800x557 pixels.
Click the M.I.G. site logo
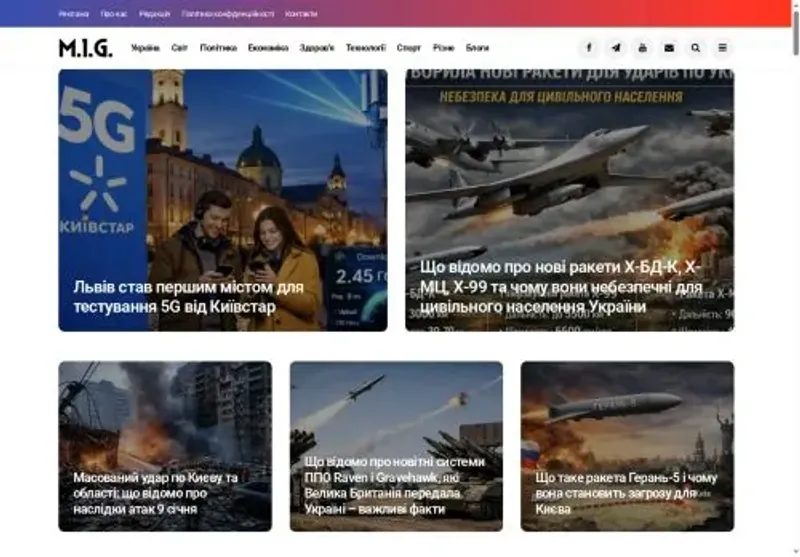point(86,48)
